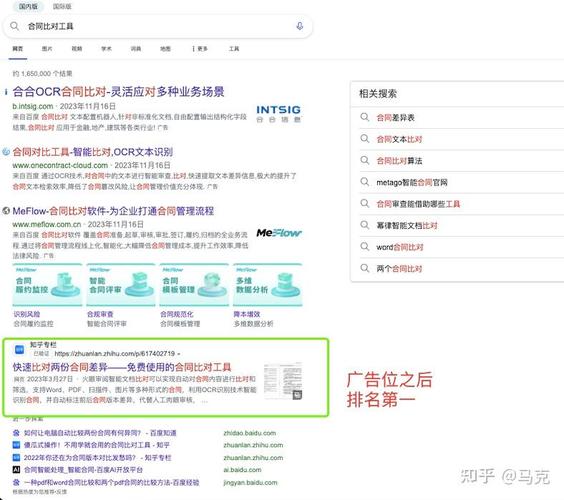Click the 多维数据分析 MeFlow card image

point(268,285)
